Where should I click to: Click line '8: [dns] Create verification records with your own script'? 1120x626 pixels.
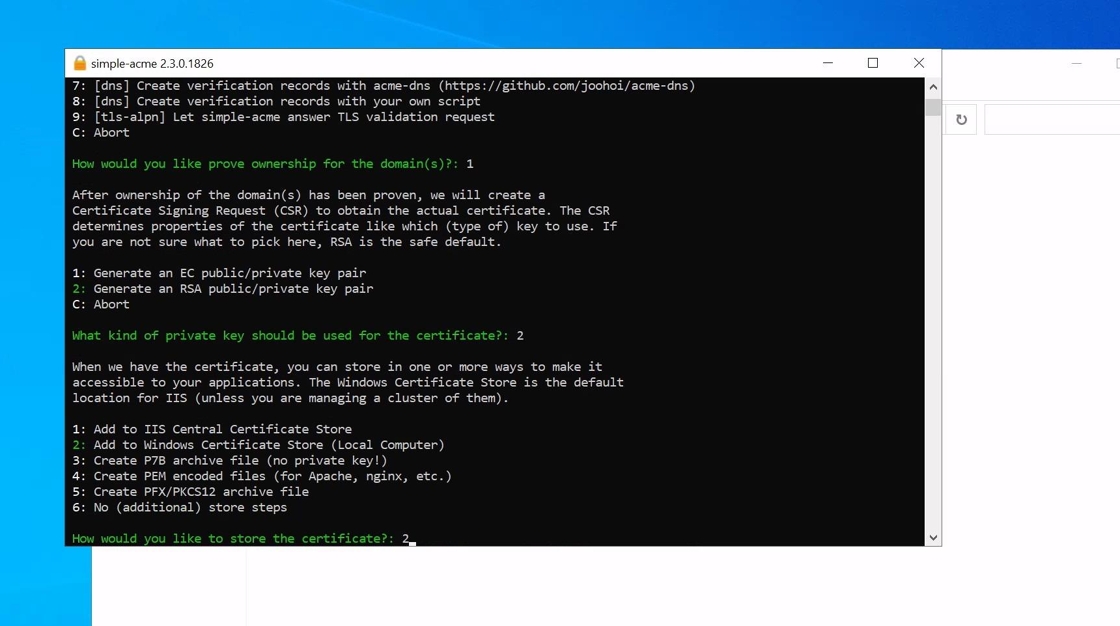click(276, 101)
